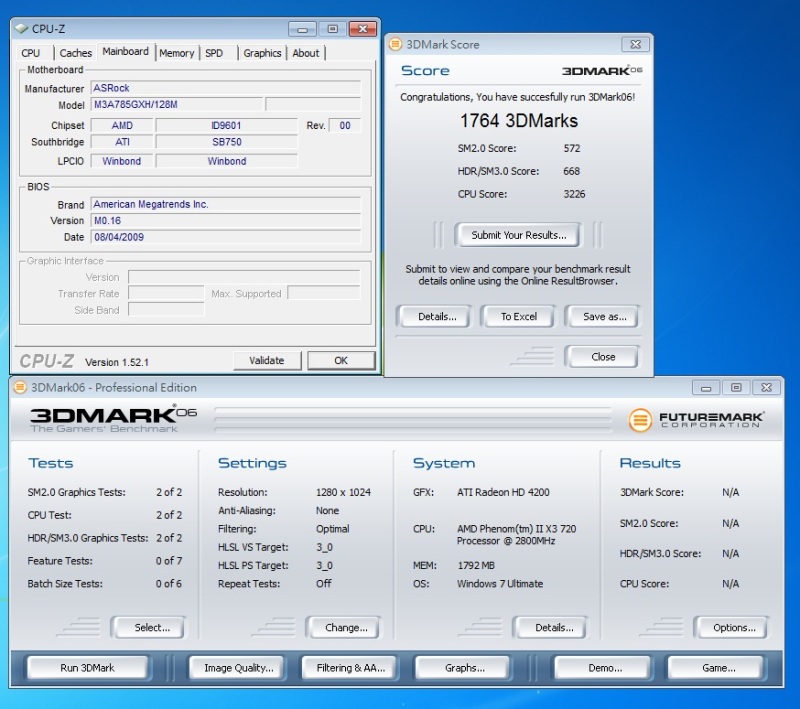This screenshot has height=709, width=800.
Task: Click the 3DMark Score window title icon
Action: [x=395, y=44]
